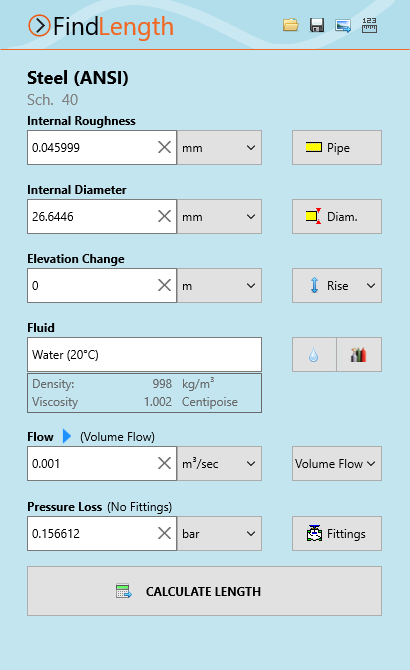410x670 pixels.
Task: Choose liquid fluid with water drop icon
Action: coord(314,355)
